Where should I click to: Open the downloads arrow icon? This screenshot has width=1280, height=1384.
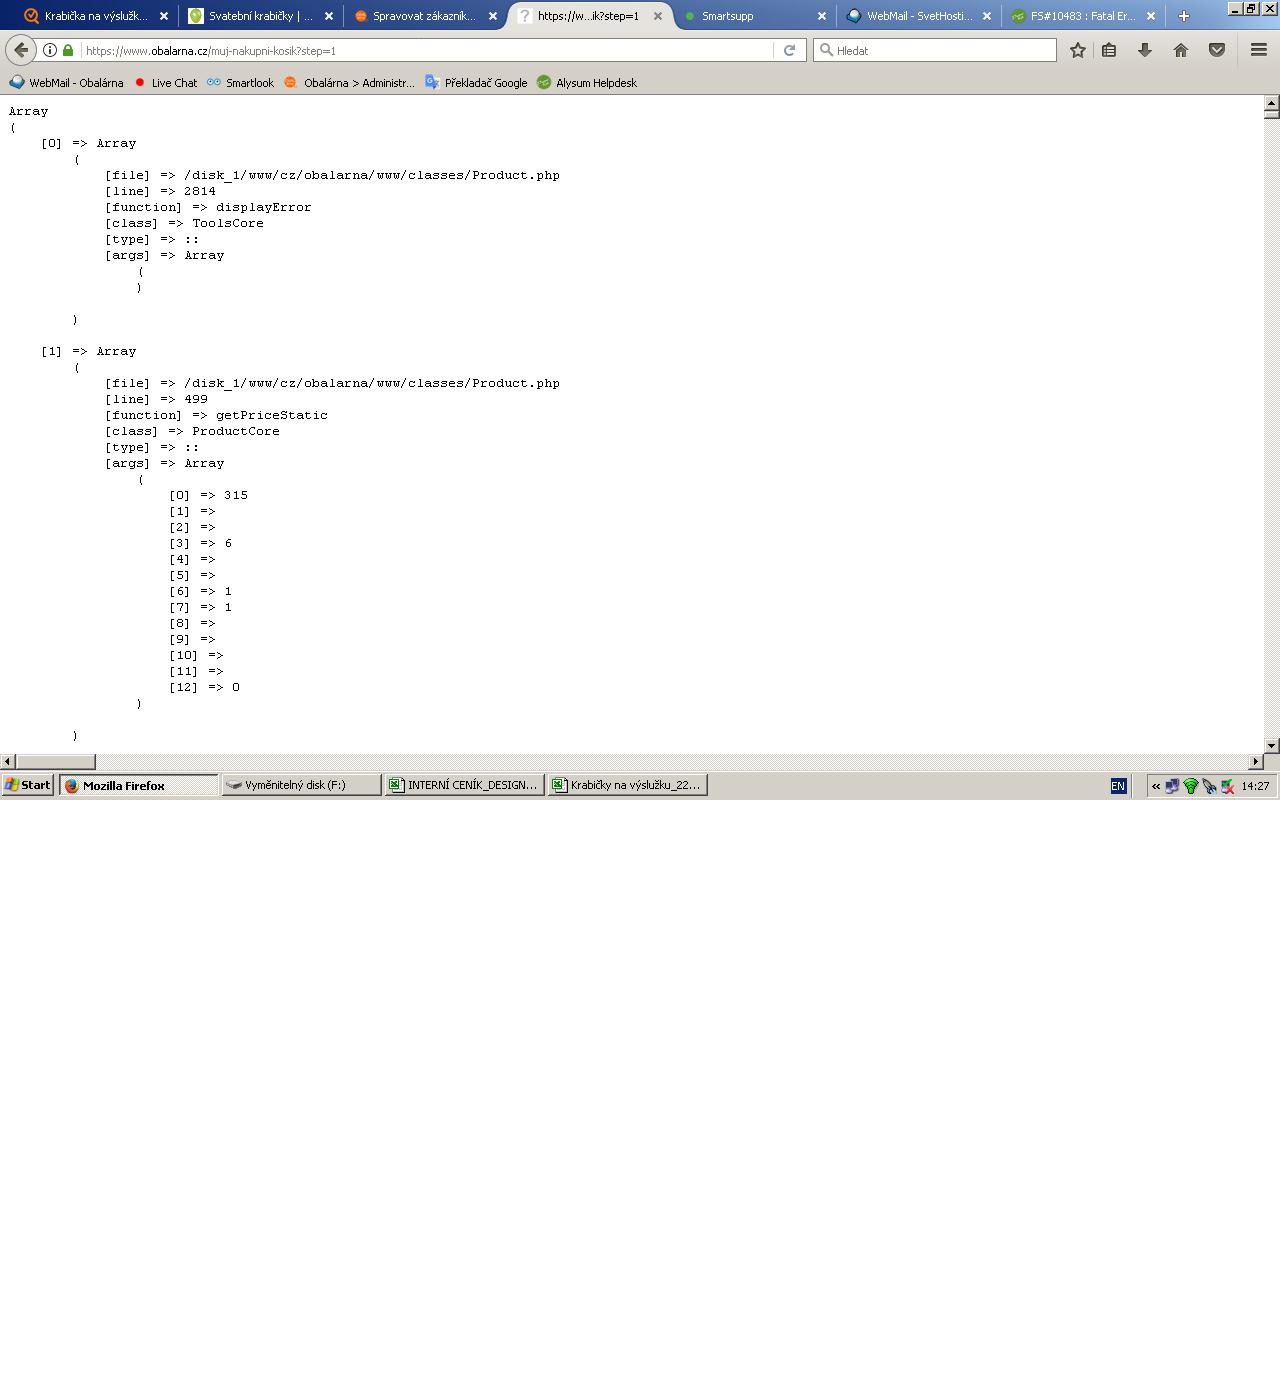coord(1145,50)
